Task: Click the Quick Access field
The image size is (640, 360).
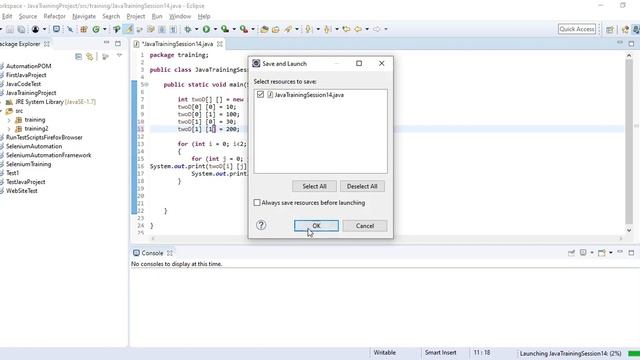Action: 577,29
